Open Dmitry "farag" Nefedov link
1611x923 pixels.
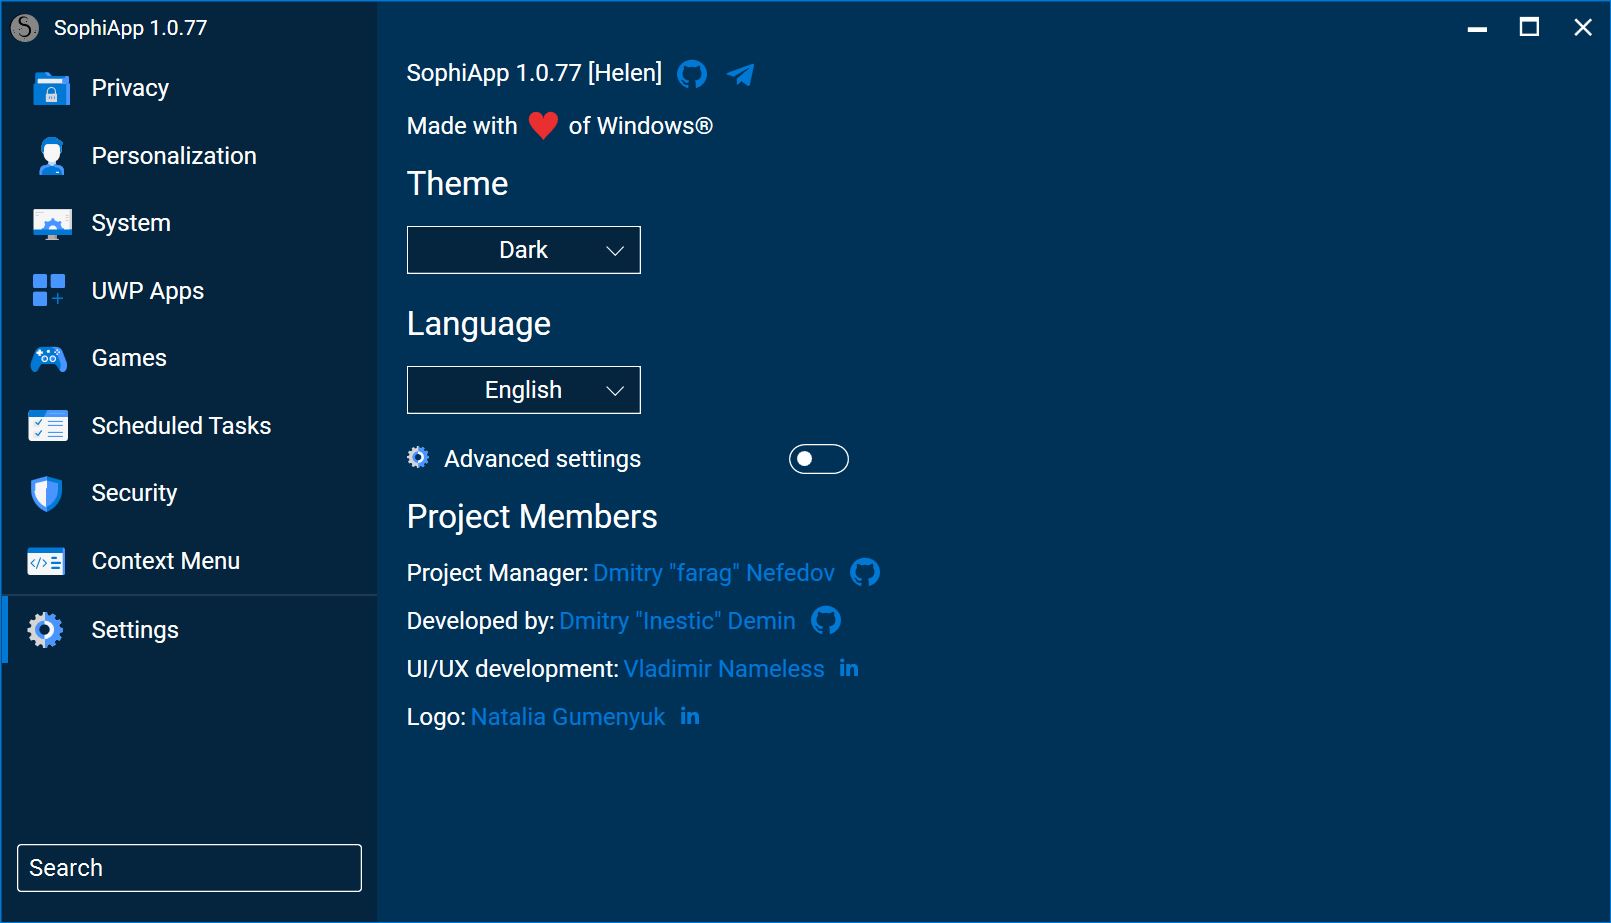[714, 573]
